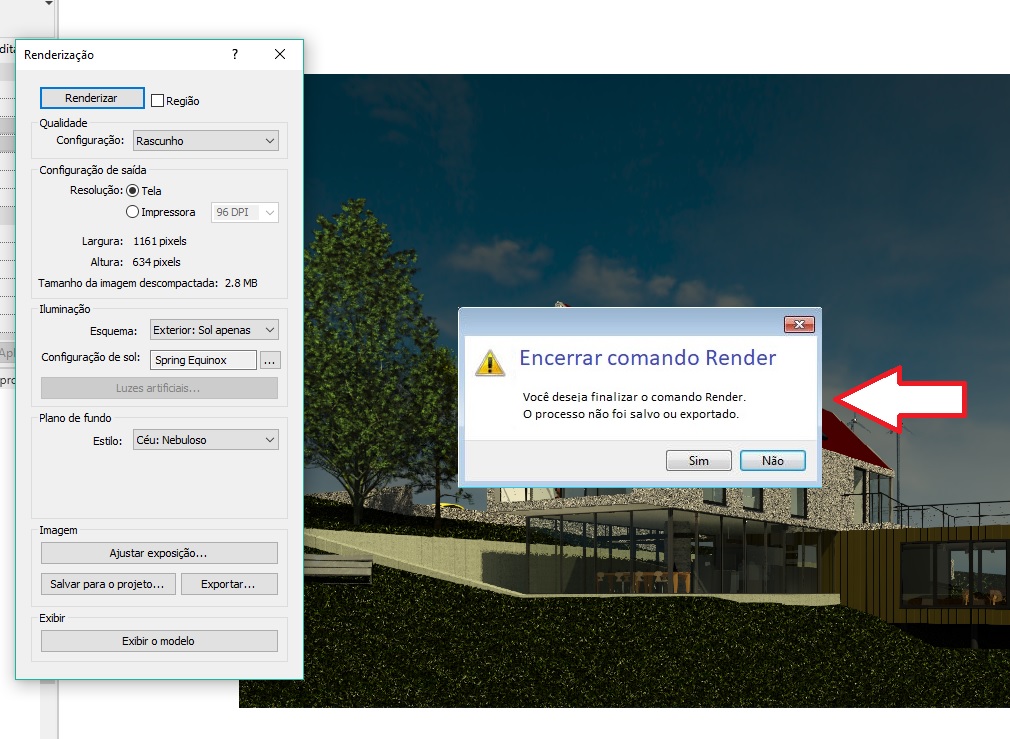Click the Encerrar comando Render heading

(x=647, y=358)
